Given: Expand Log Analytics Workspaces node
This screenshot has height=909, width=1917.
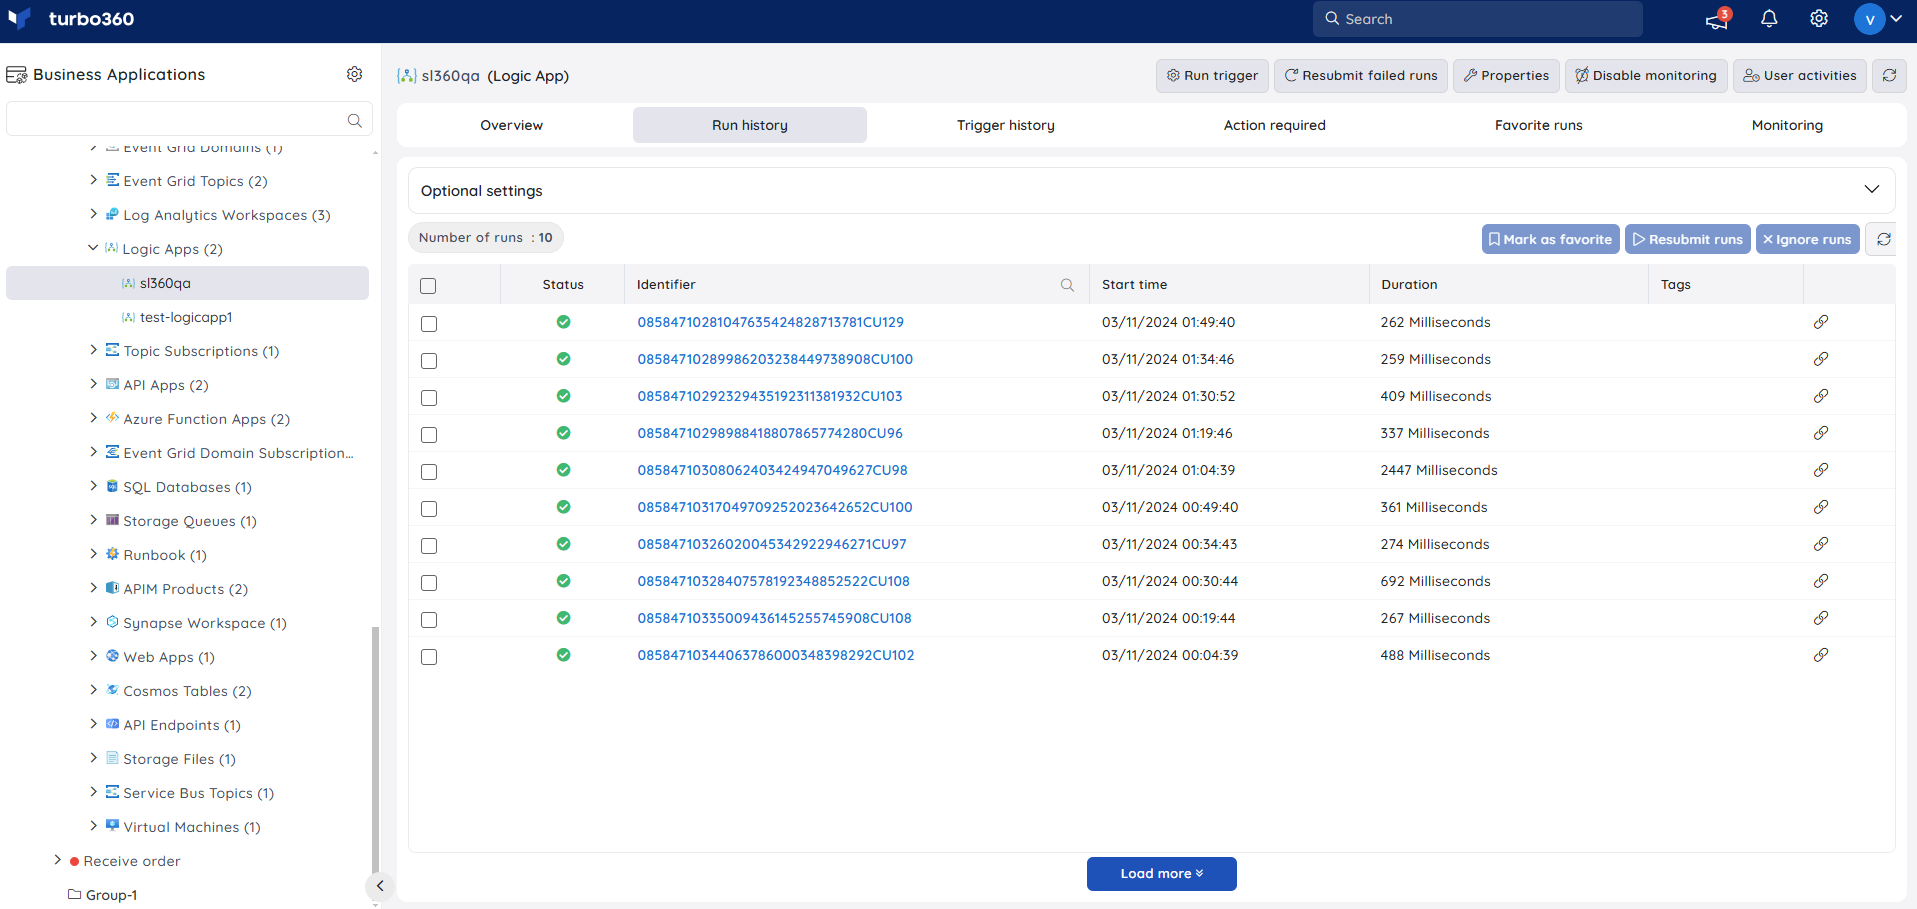Looking at the screenshot, I should tap(93, 214).
